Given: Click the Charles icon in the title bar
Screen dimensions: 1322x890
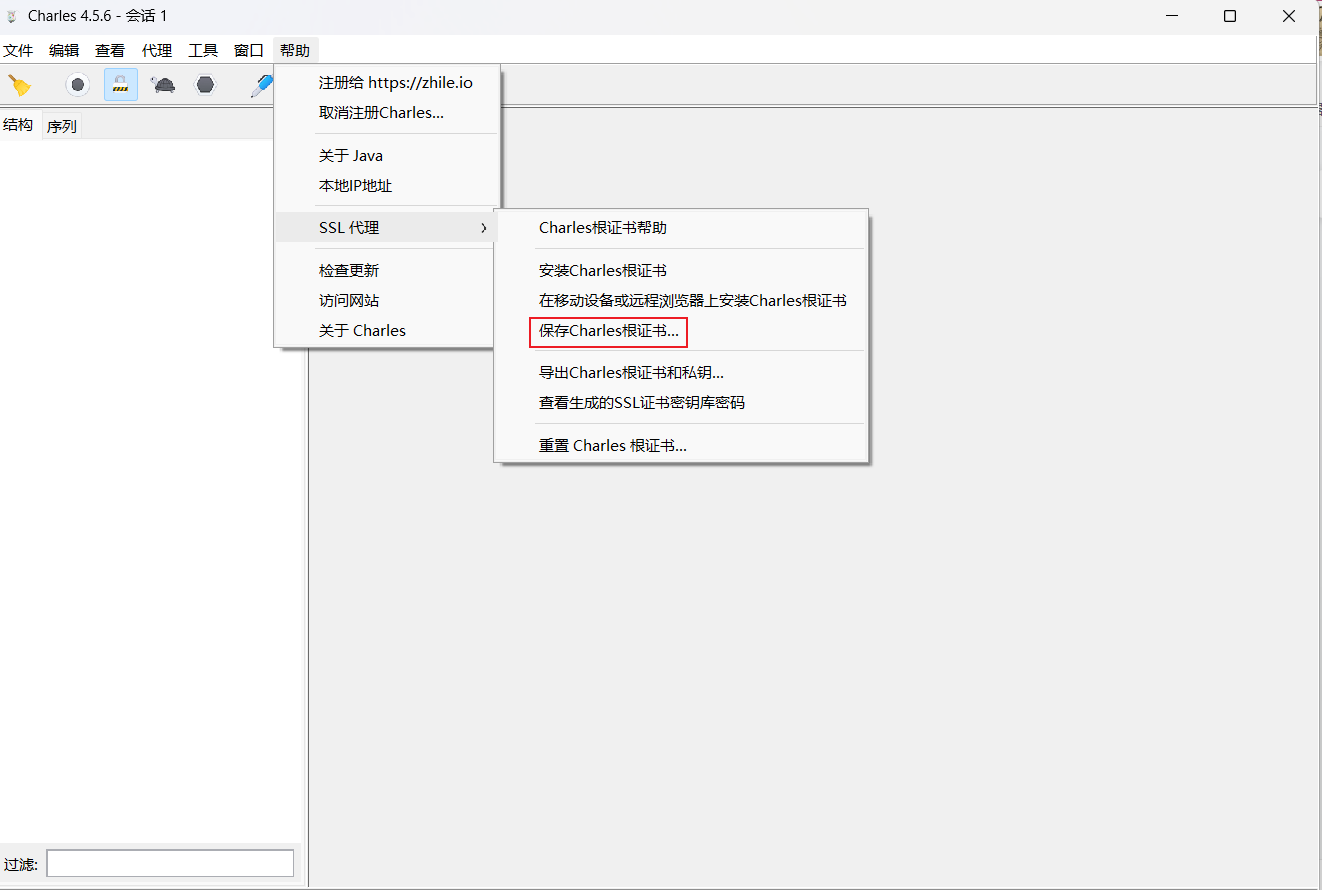Looking at the screenshot, I should pyautogui.click(x=11, y=15).
